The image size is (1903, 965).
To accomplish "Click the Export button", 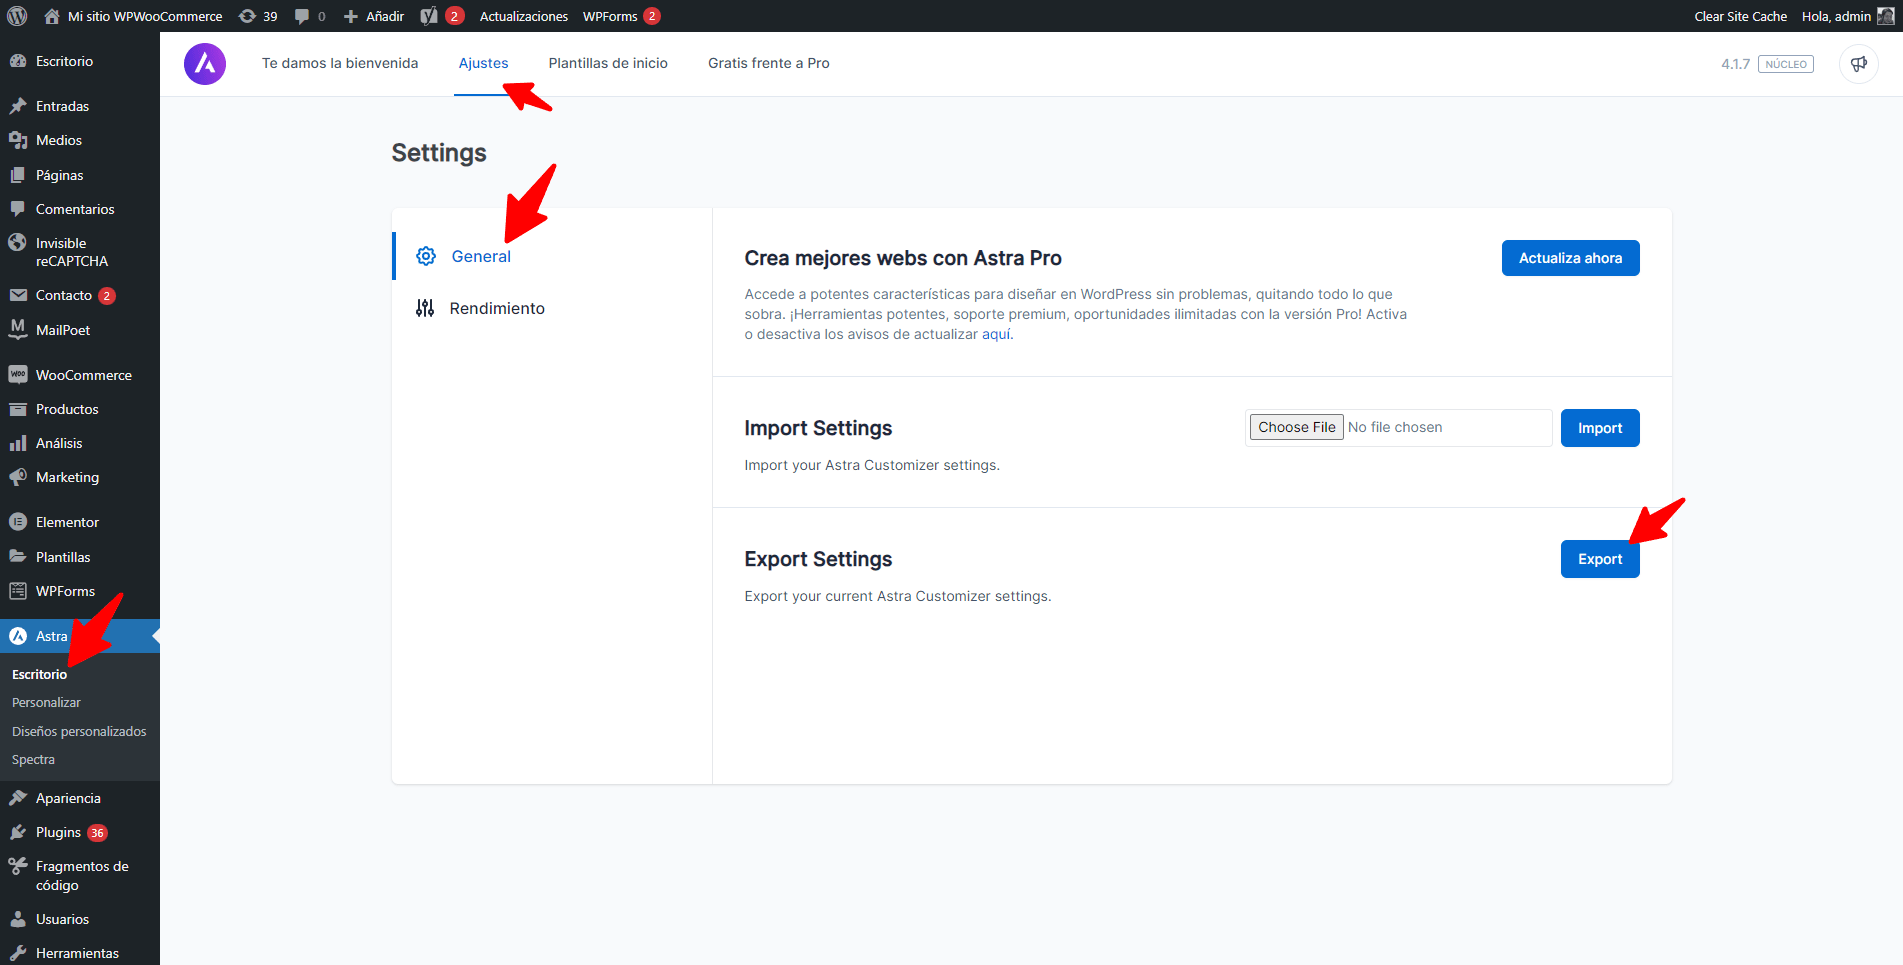I will [x=1600, y=559].
